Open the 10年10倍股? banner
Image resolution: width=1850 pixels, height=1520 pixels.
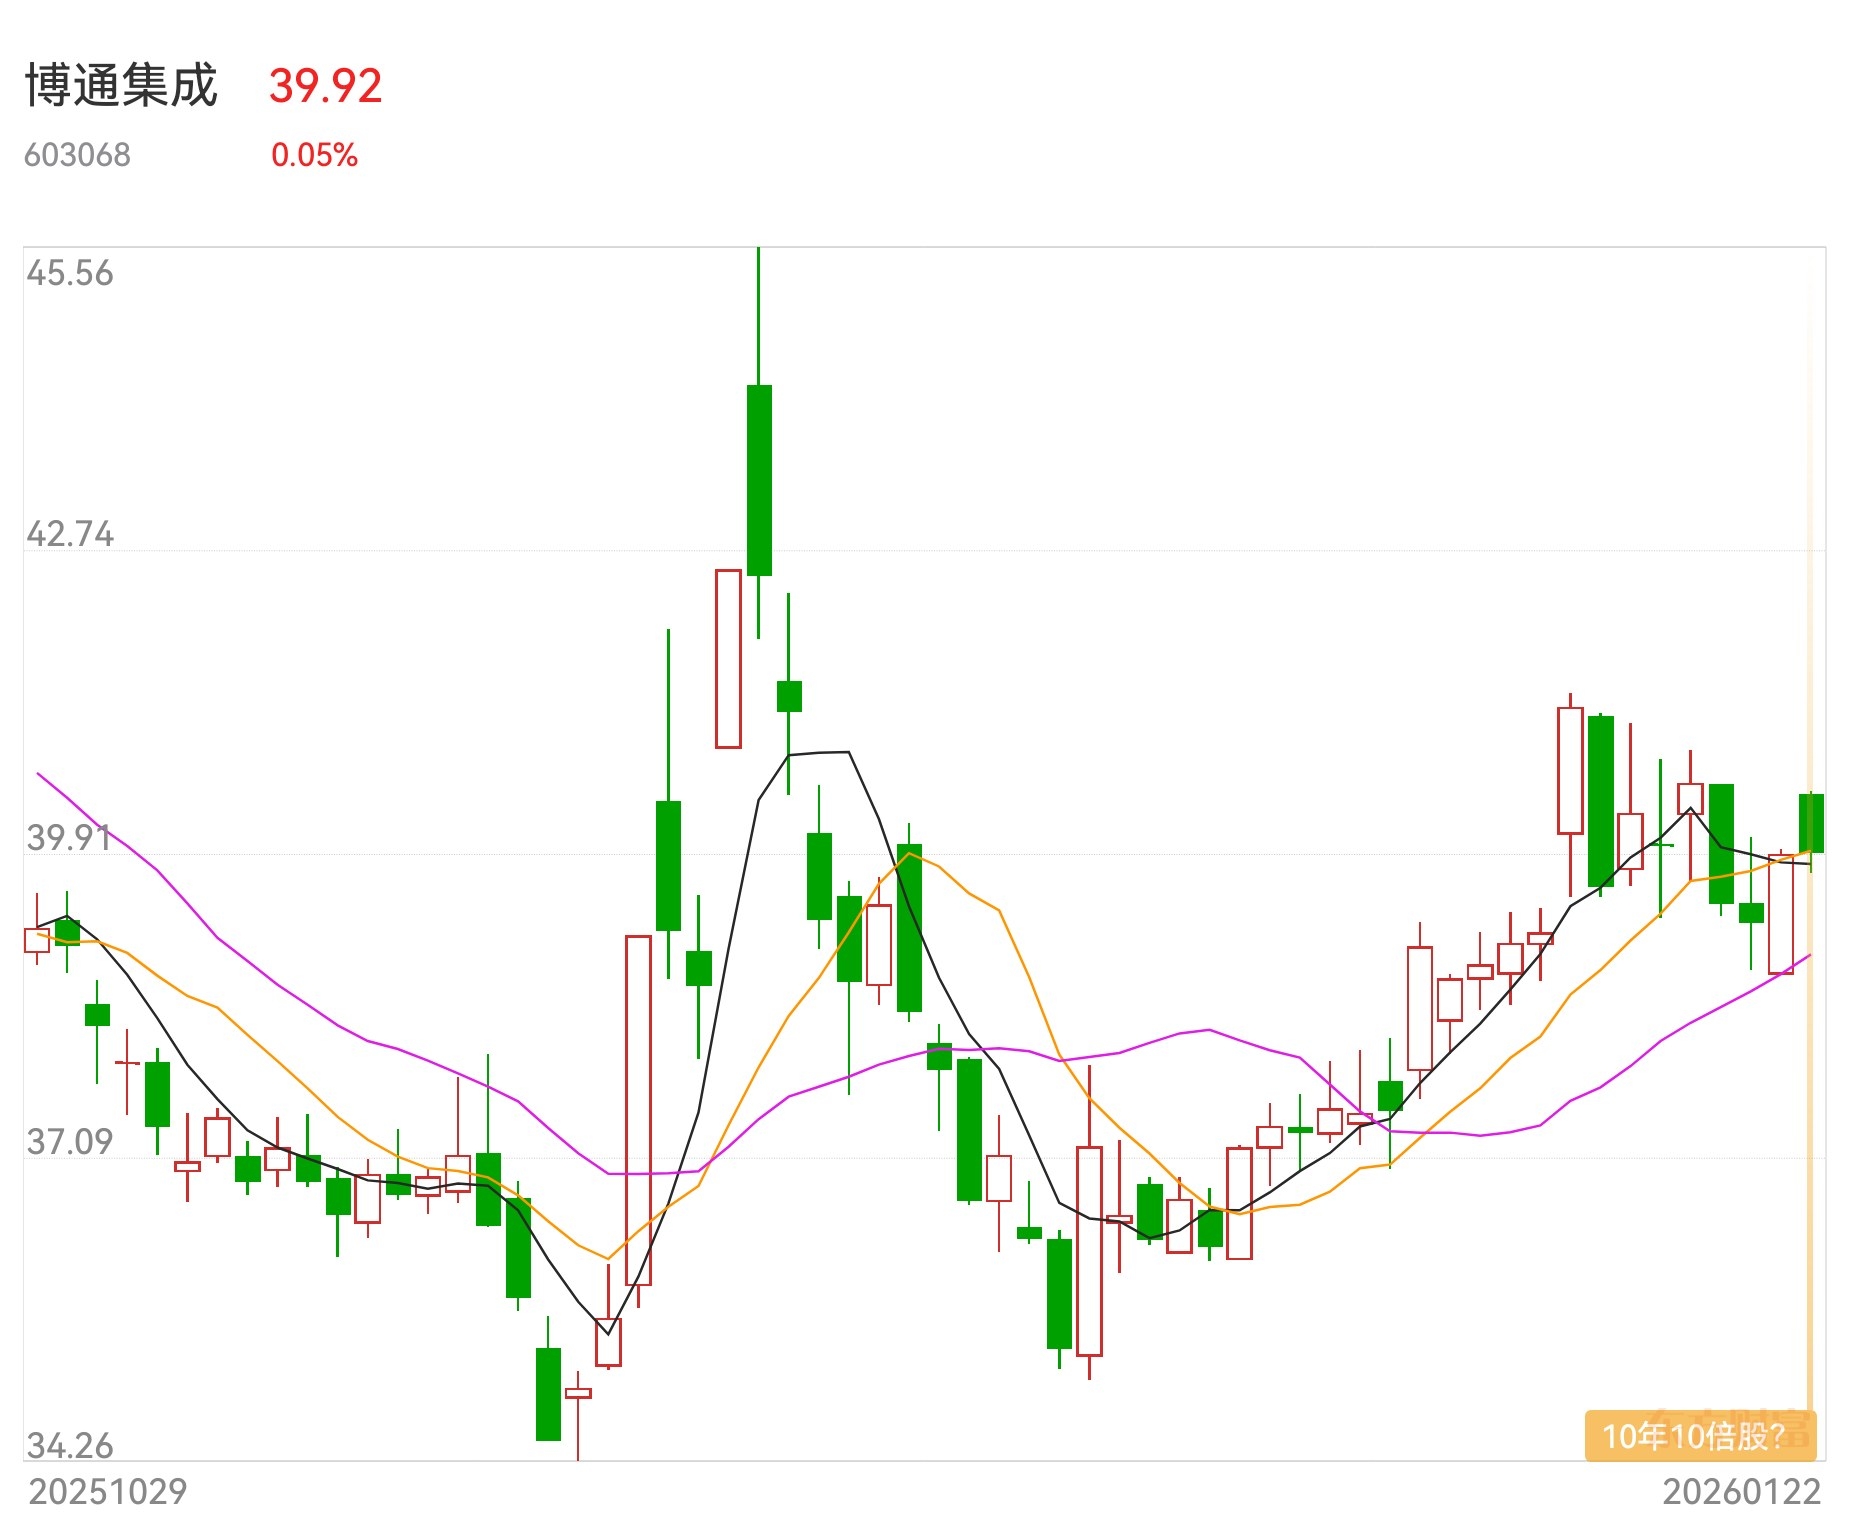tap(1700, 1436)
